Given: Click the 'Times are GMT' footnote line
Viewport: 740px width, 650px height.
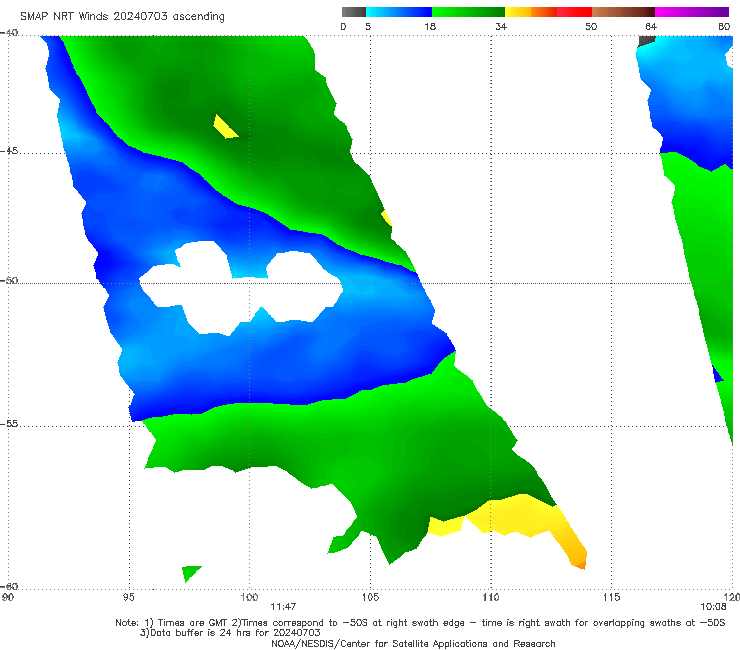Looking at the screenshot, I should click(x=420, y=623).
